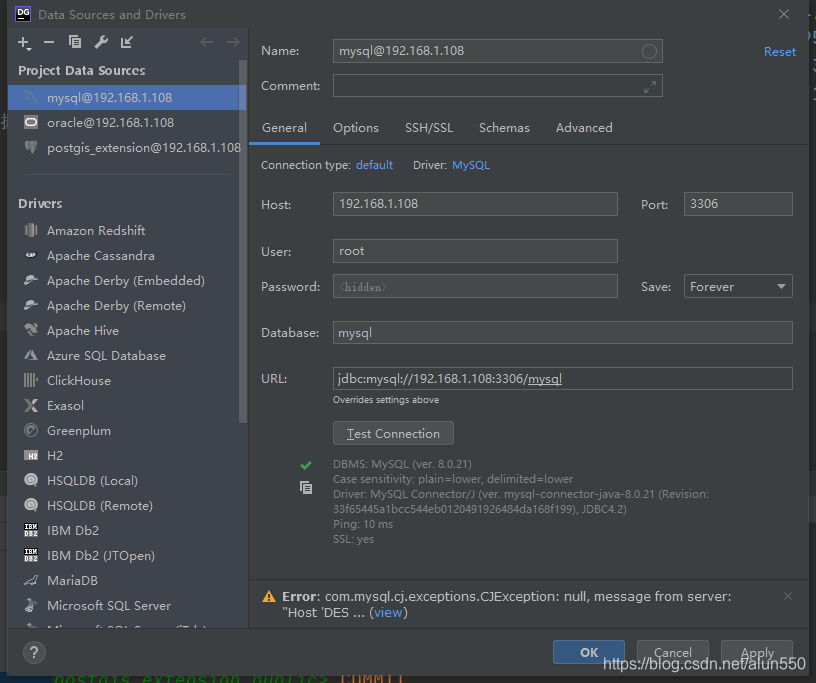Select mysql@192.168.1.108 data source

[127, 97]
